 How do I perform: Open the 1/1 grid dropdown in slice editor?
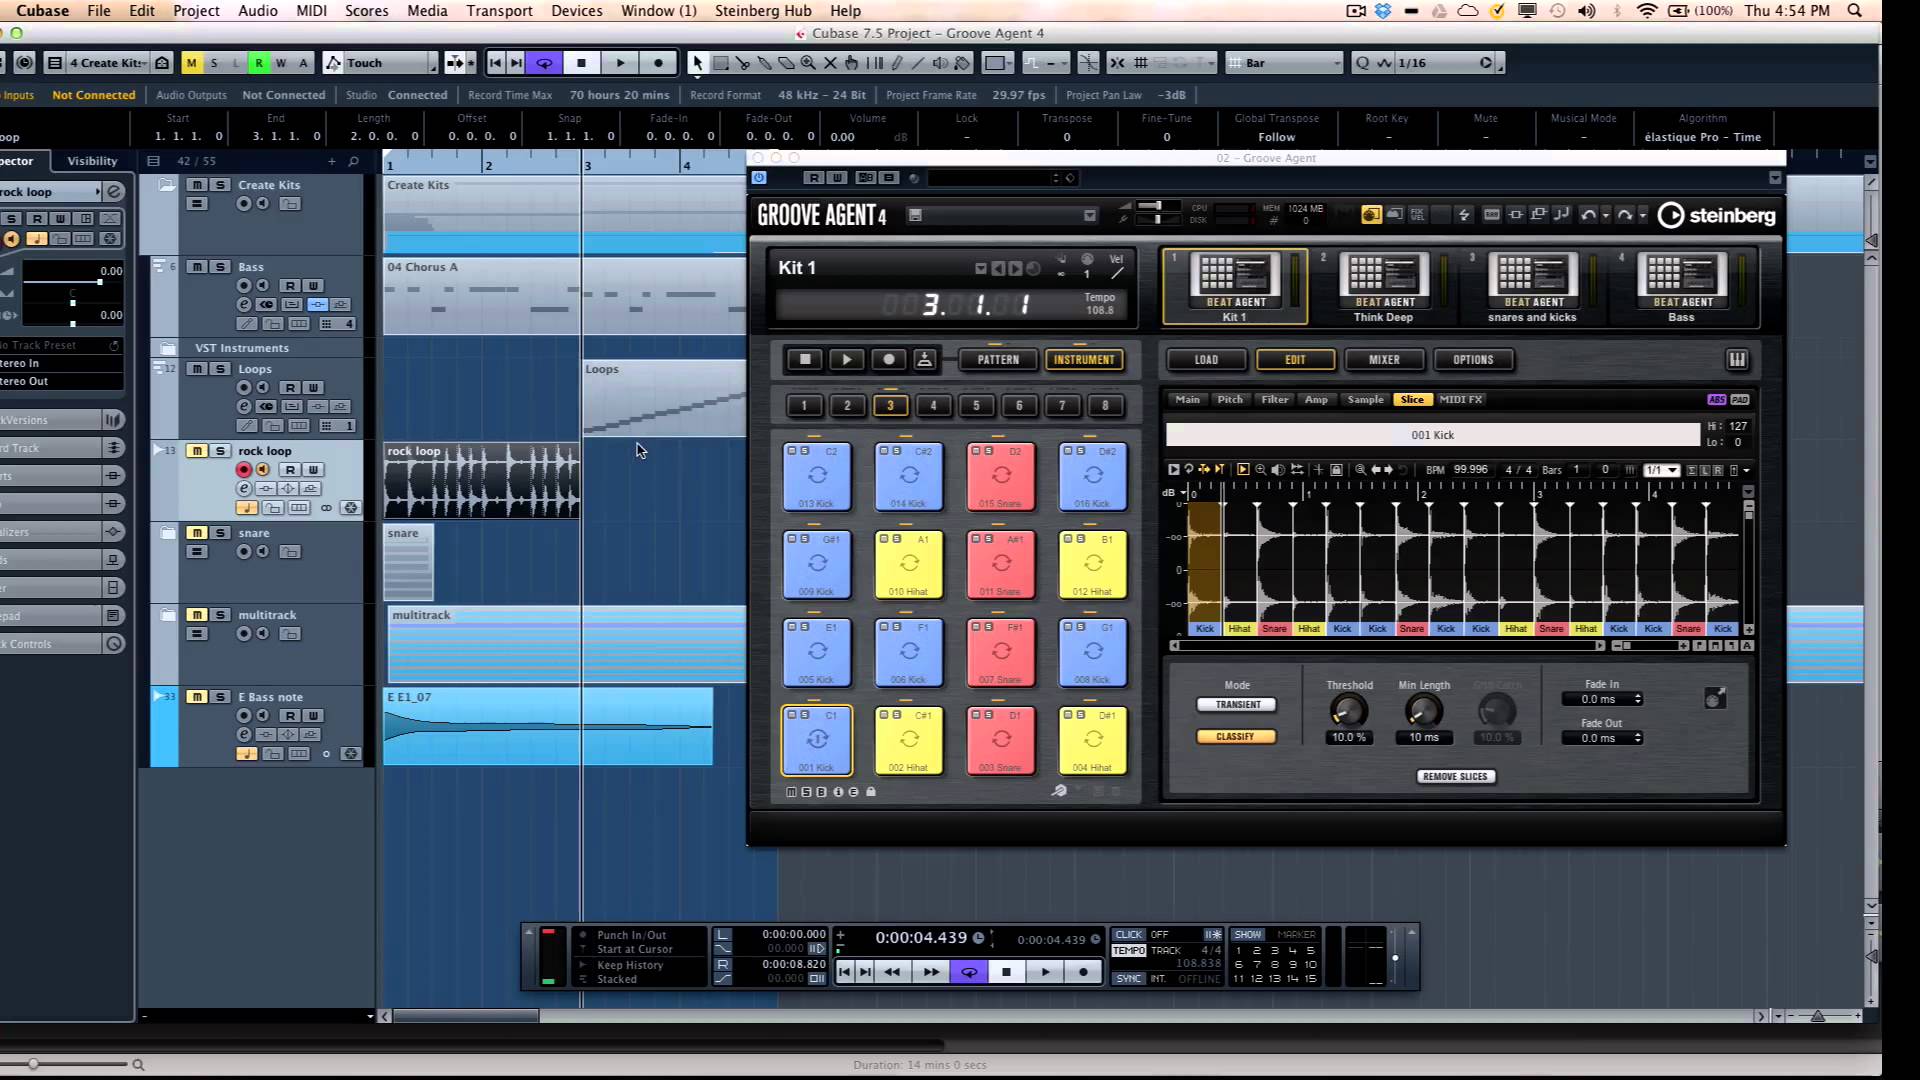(x=1662, y=470)
